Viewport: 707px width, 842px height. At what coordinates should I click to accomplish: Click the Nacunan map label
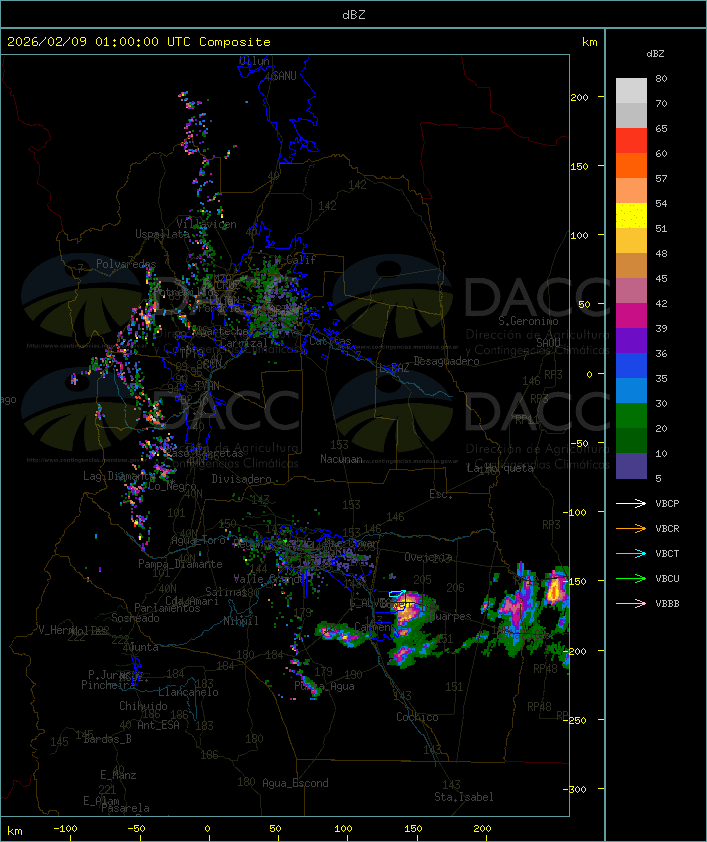pos(341,459)
